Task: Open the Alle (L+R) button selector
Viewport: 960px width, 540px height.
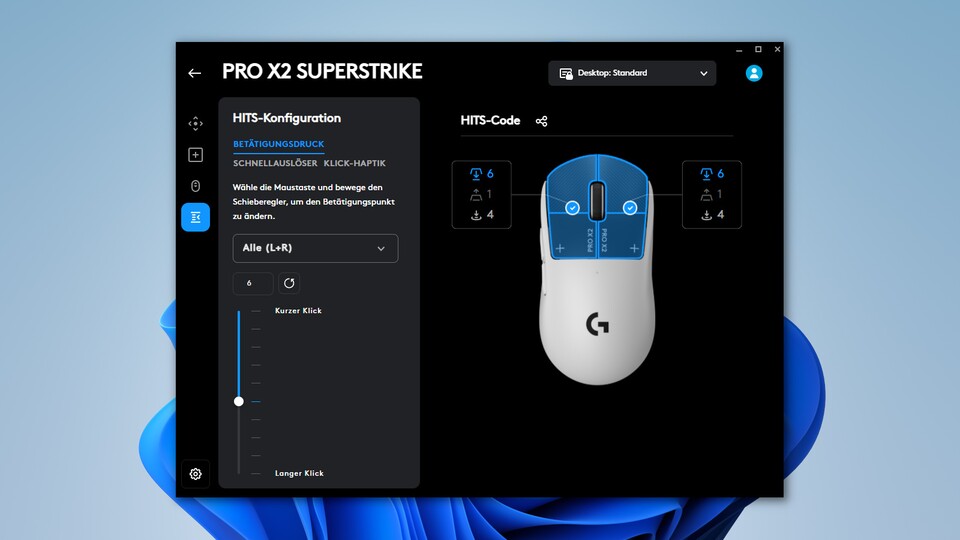Action: (x=315, y=248)
